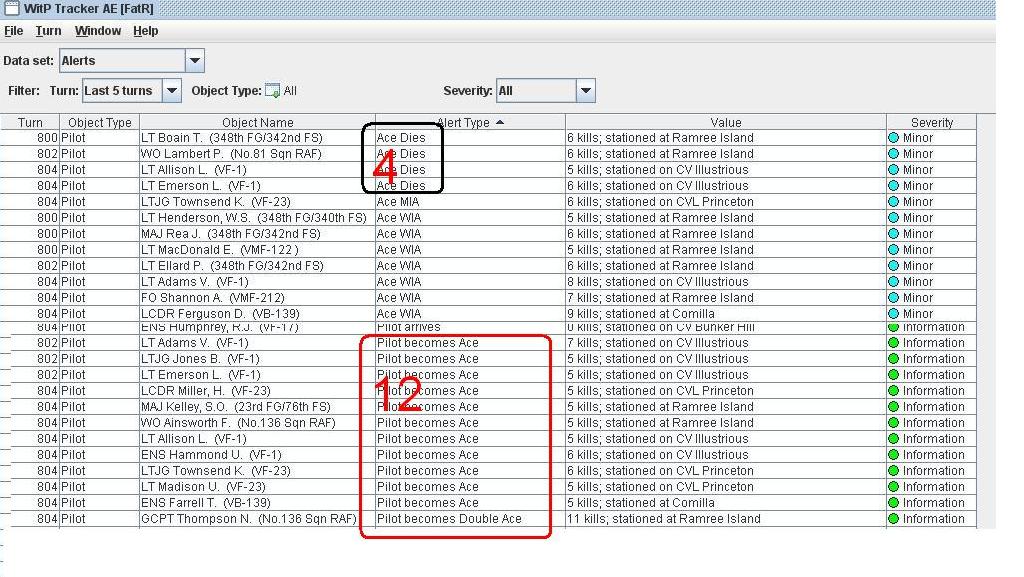1024x577 pixels.
Task: Click 9 kills; stationed at Comilla value
Action: coord(641,314)
